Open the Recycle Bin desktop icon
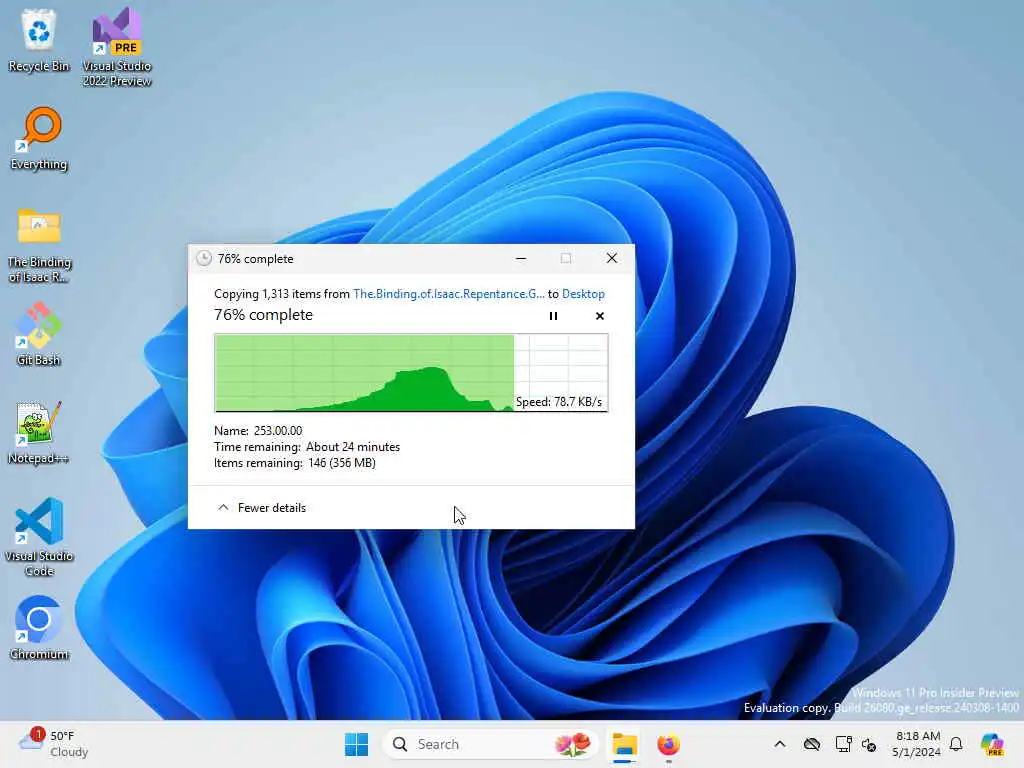Viewport: 1024px width, 768px height. click(39, 39)
